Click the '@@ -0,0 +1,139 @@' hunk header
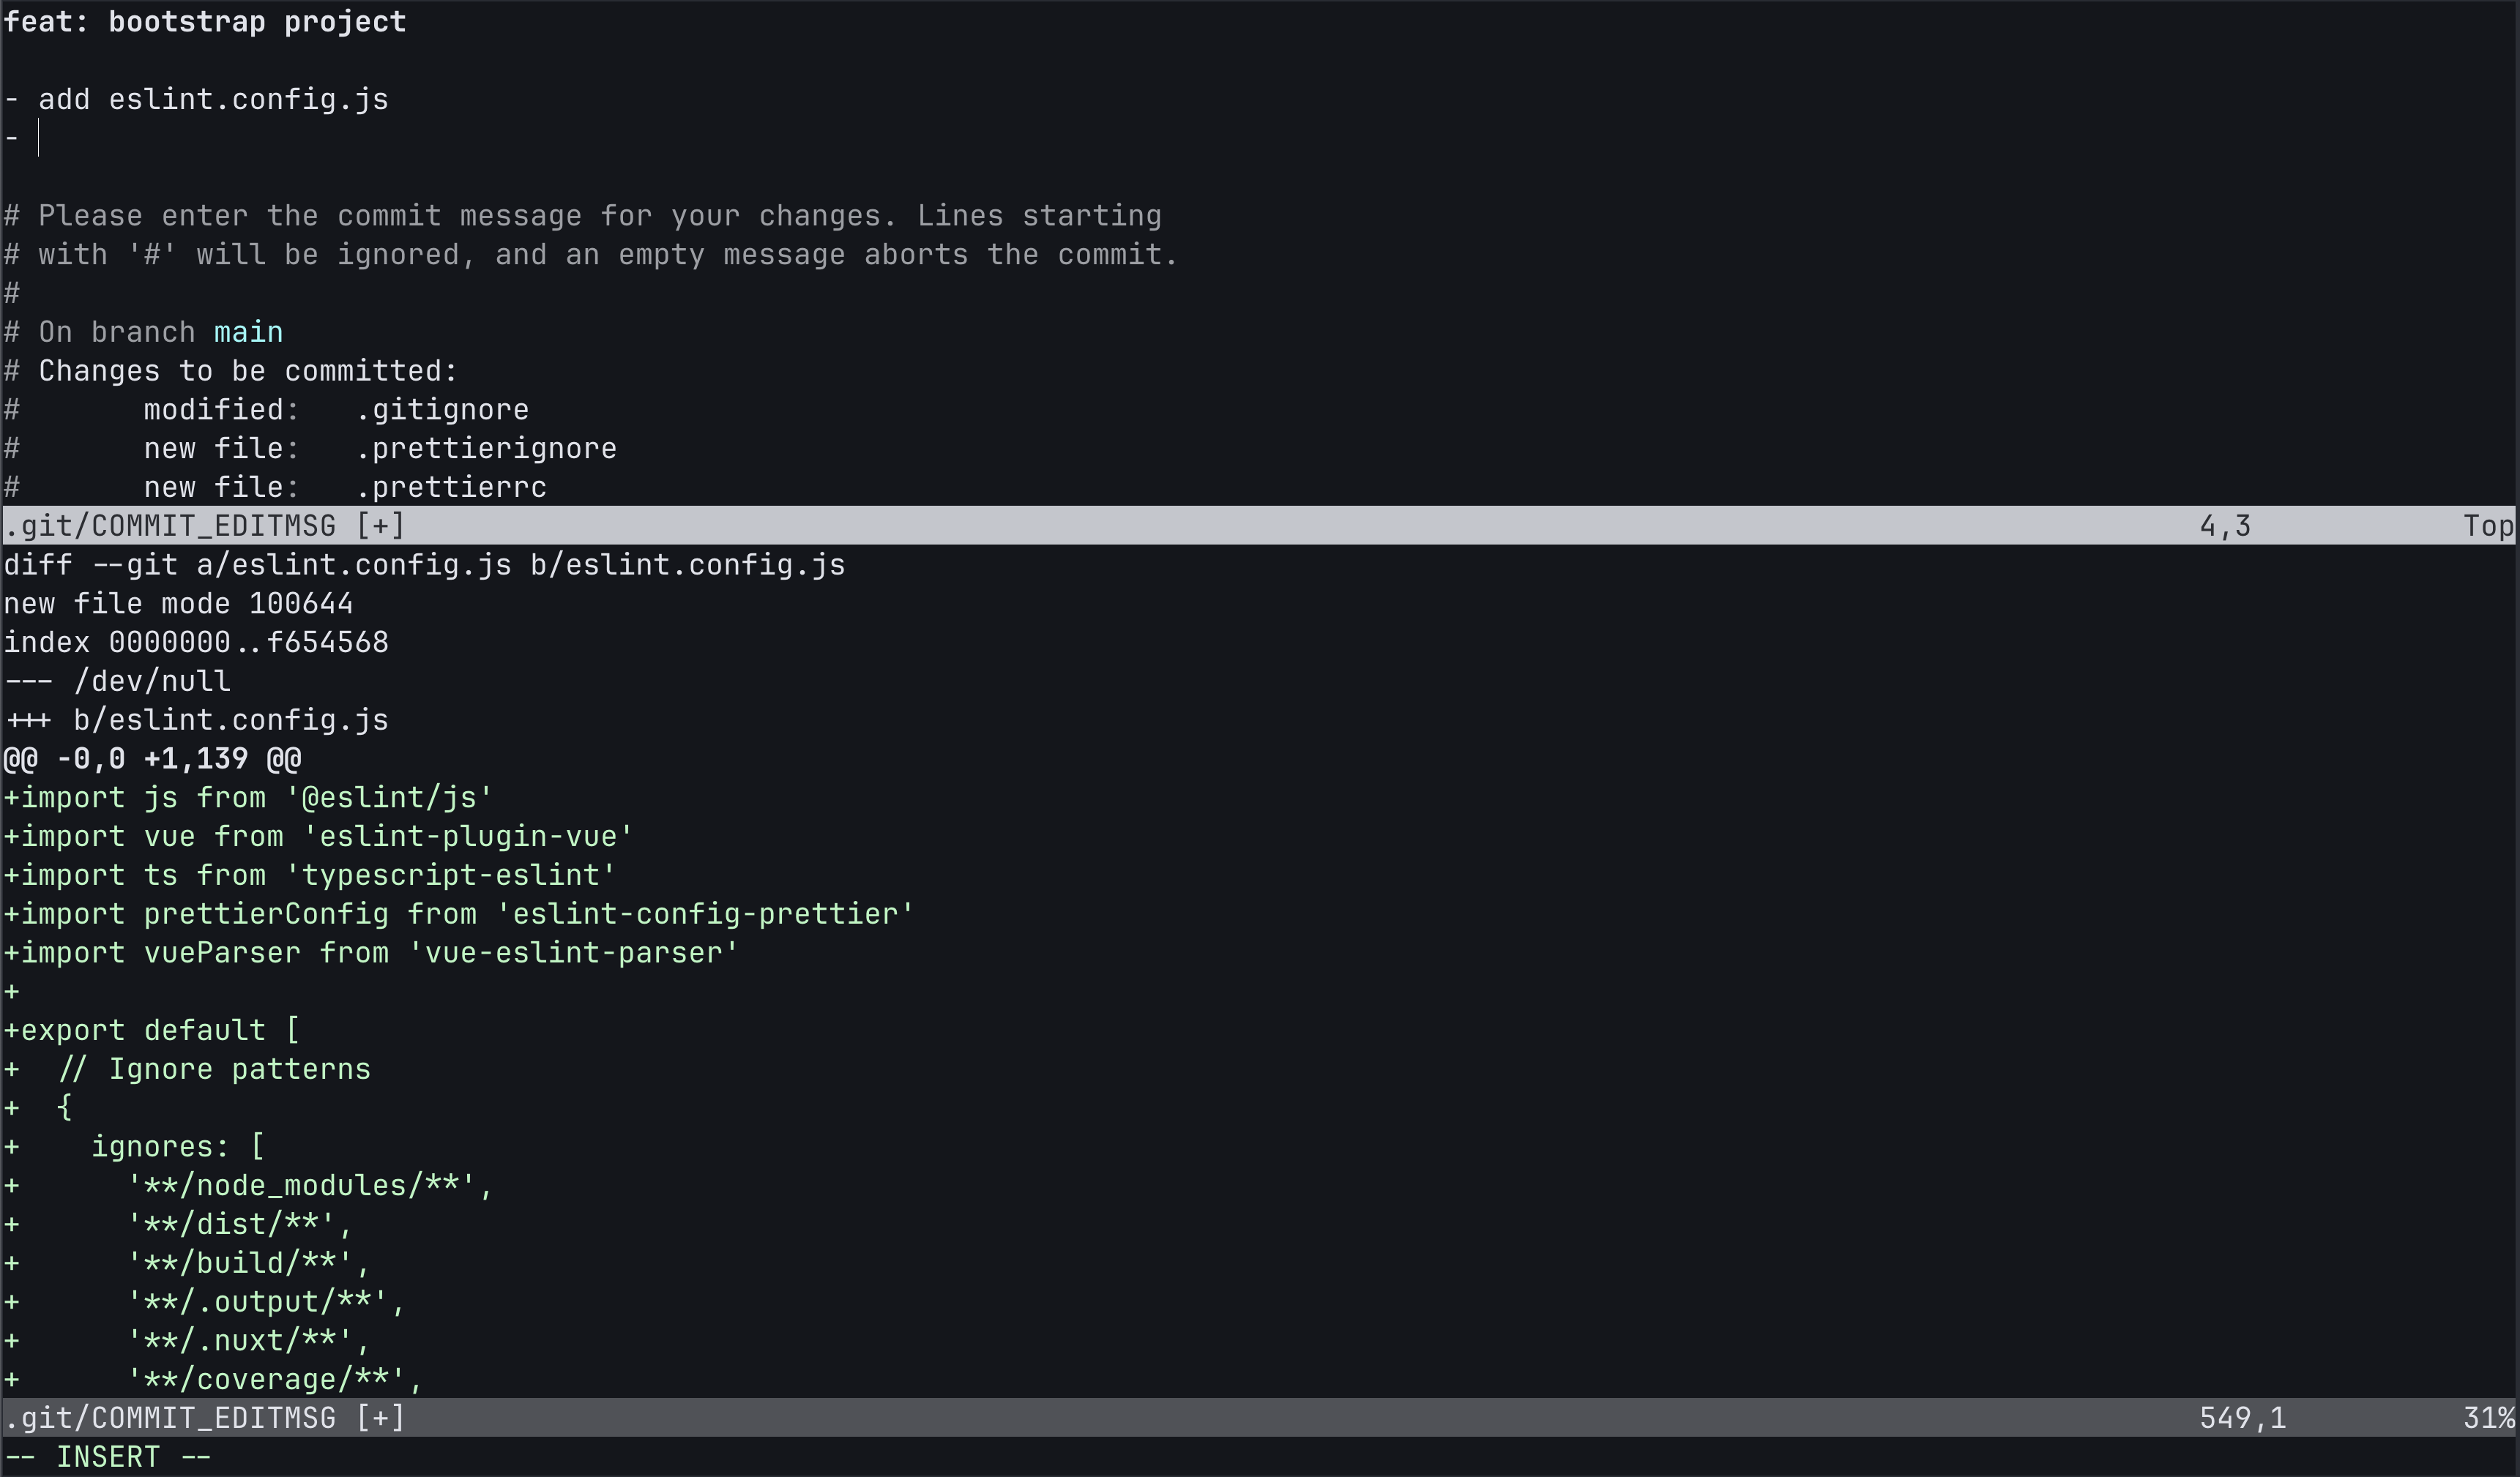 click(152, 758)
